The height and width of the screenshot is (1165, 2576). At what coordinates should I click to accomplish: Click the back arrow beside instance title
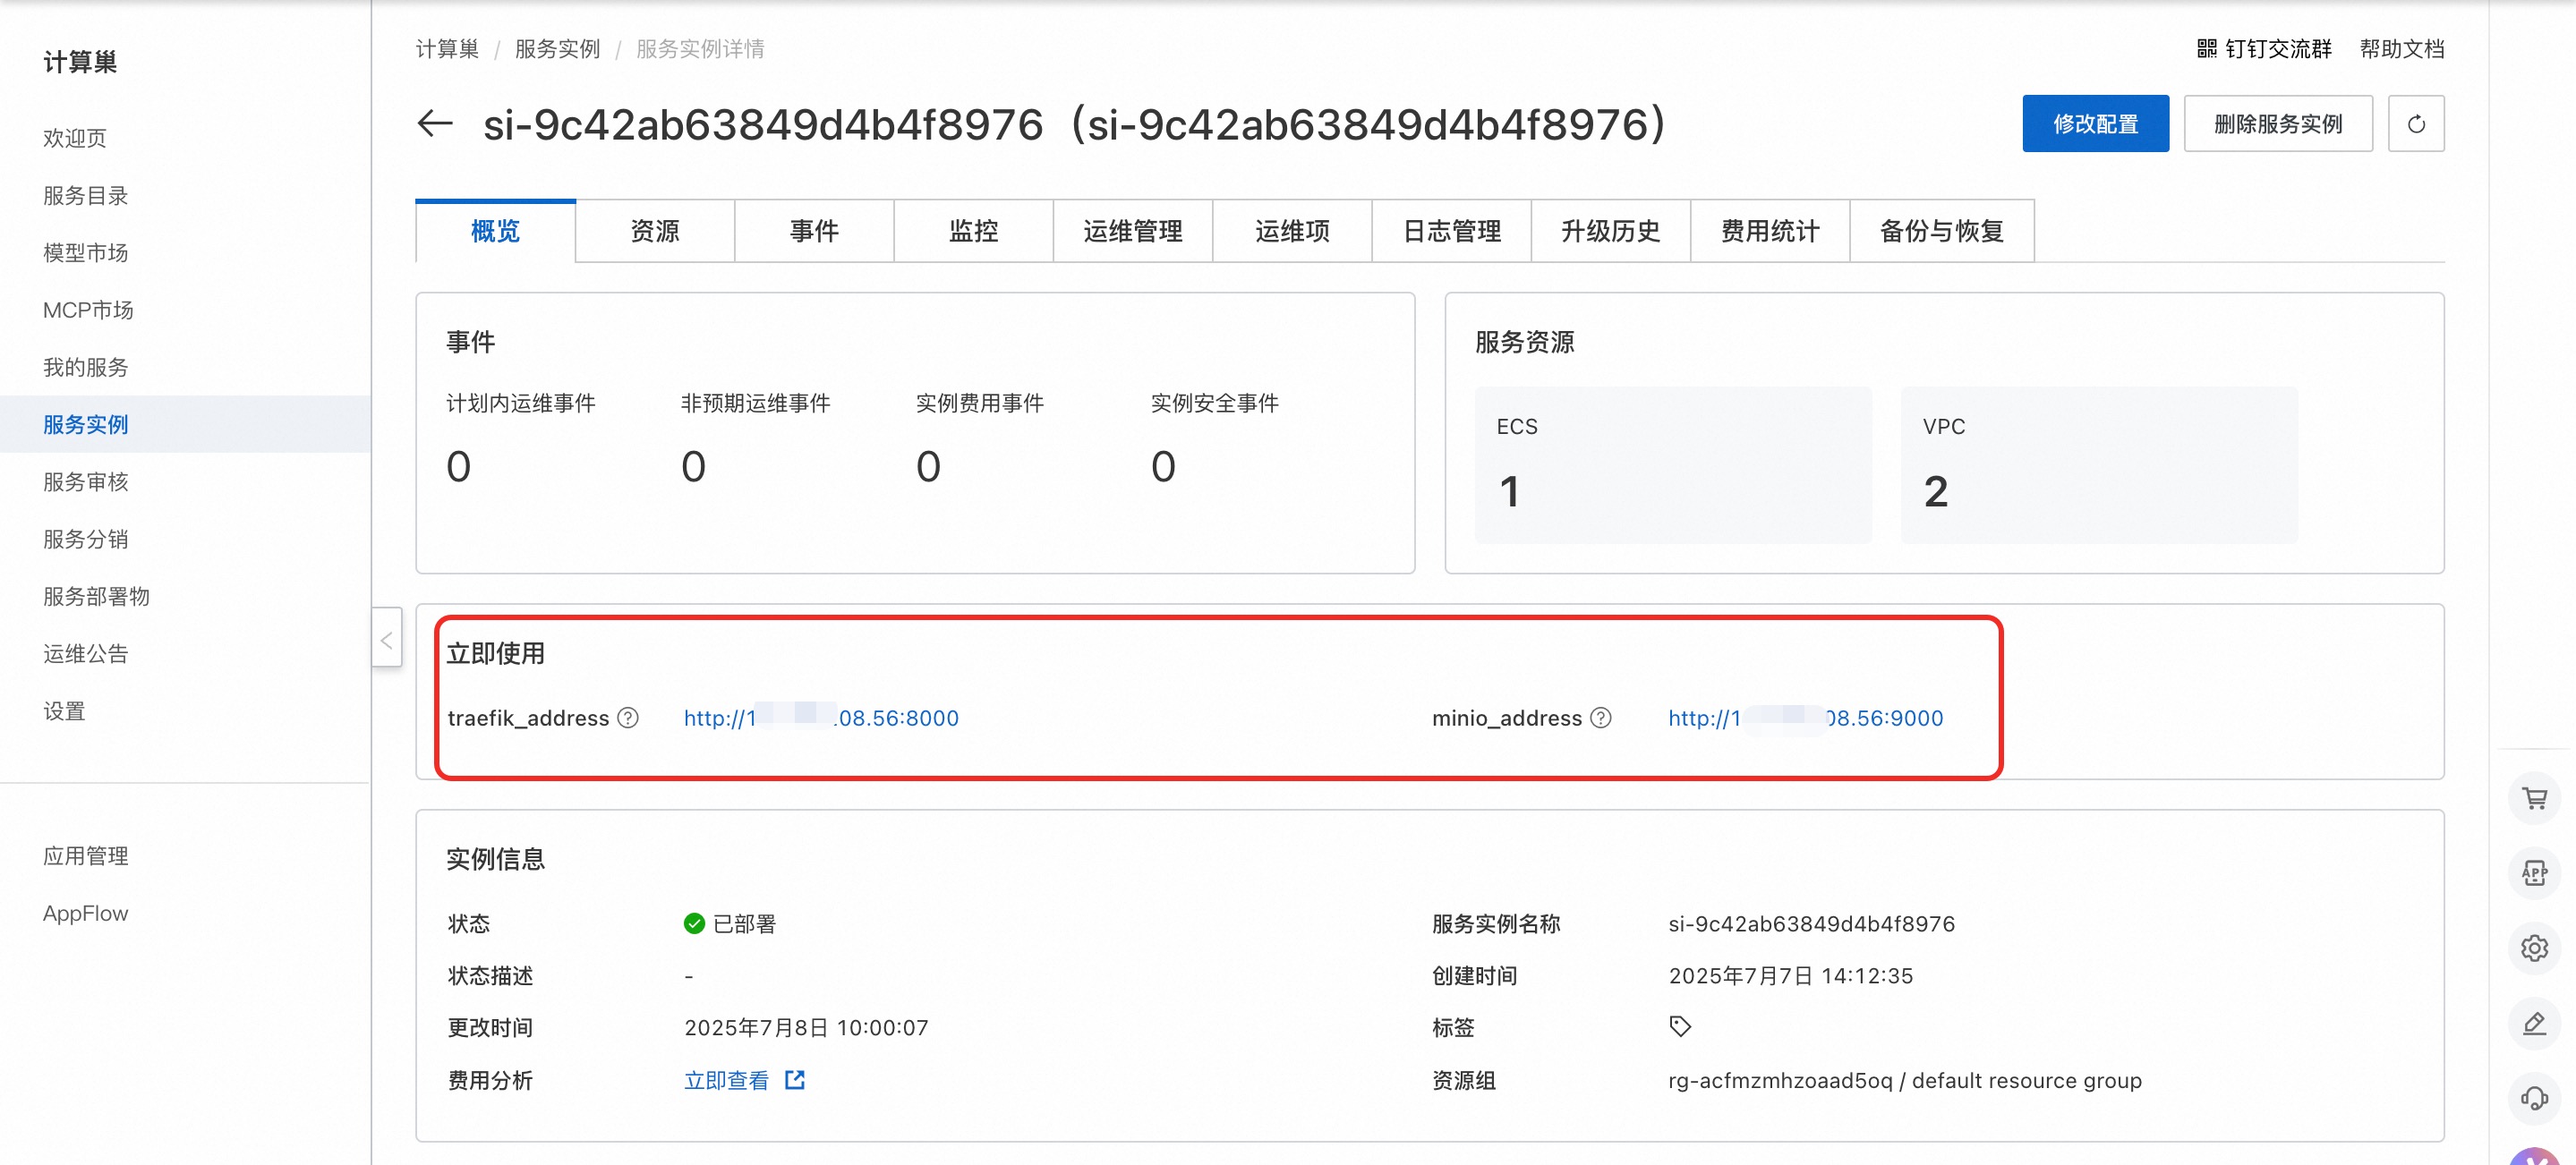(435, 124)
